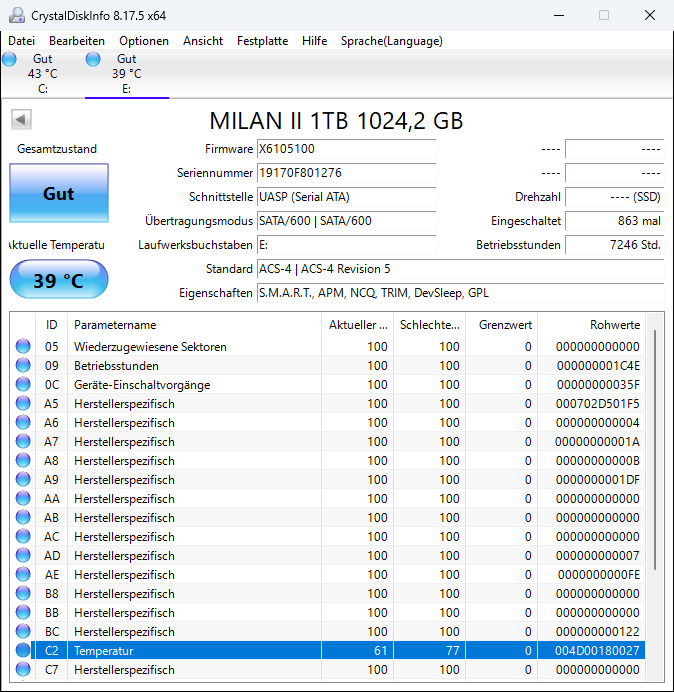This screenshot has height=692, width=674.
Task: Click status circle for ID A7 row
Action: 23,441
